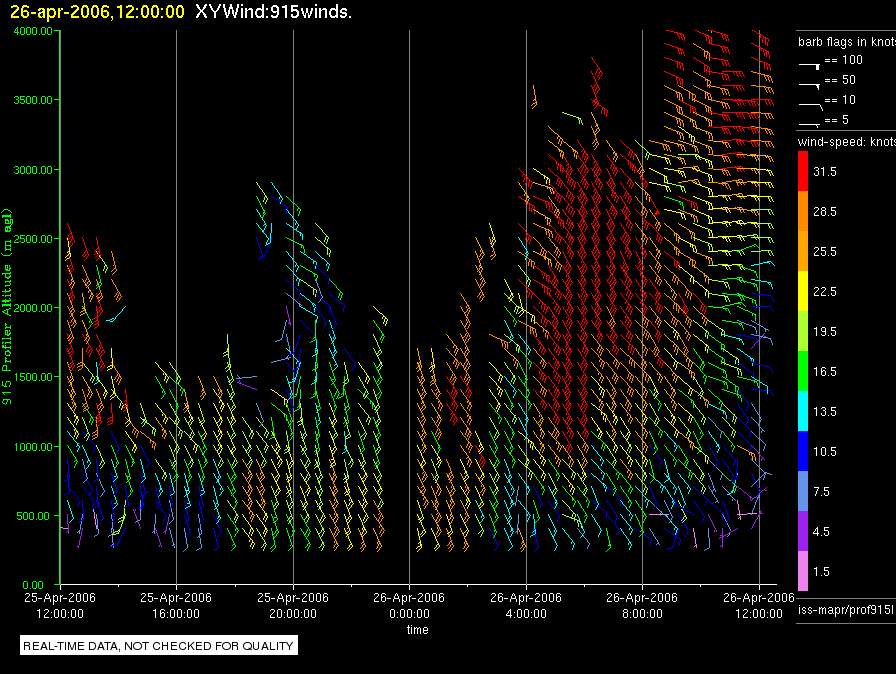Click the XYWind:915winds. plot title
The height and width of the screenshot is (674, 896).
(x=273, y=11)
